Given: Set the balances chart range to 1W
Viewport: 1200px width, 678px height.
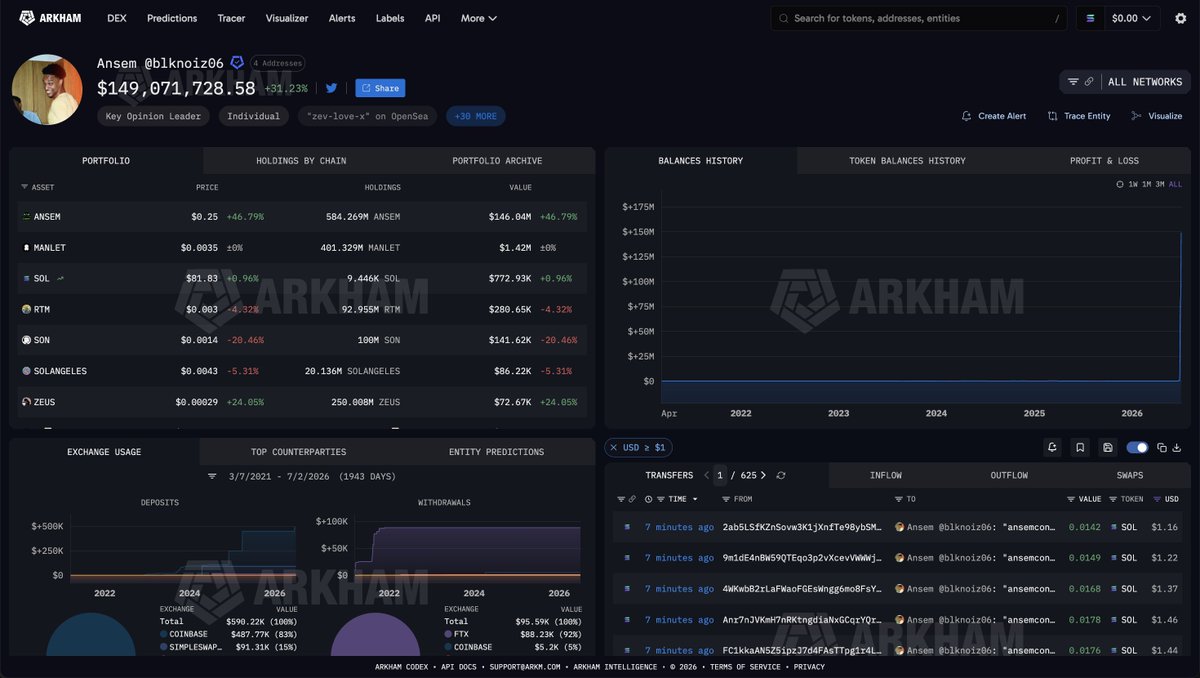Looking at the screenshot, I should tap(1133, 184).
